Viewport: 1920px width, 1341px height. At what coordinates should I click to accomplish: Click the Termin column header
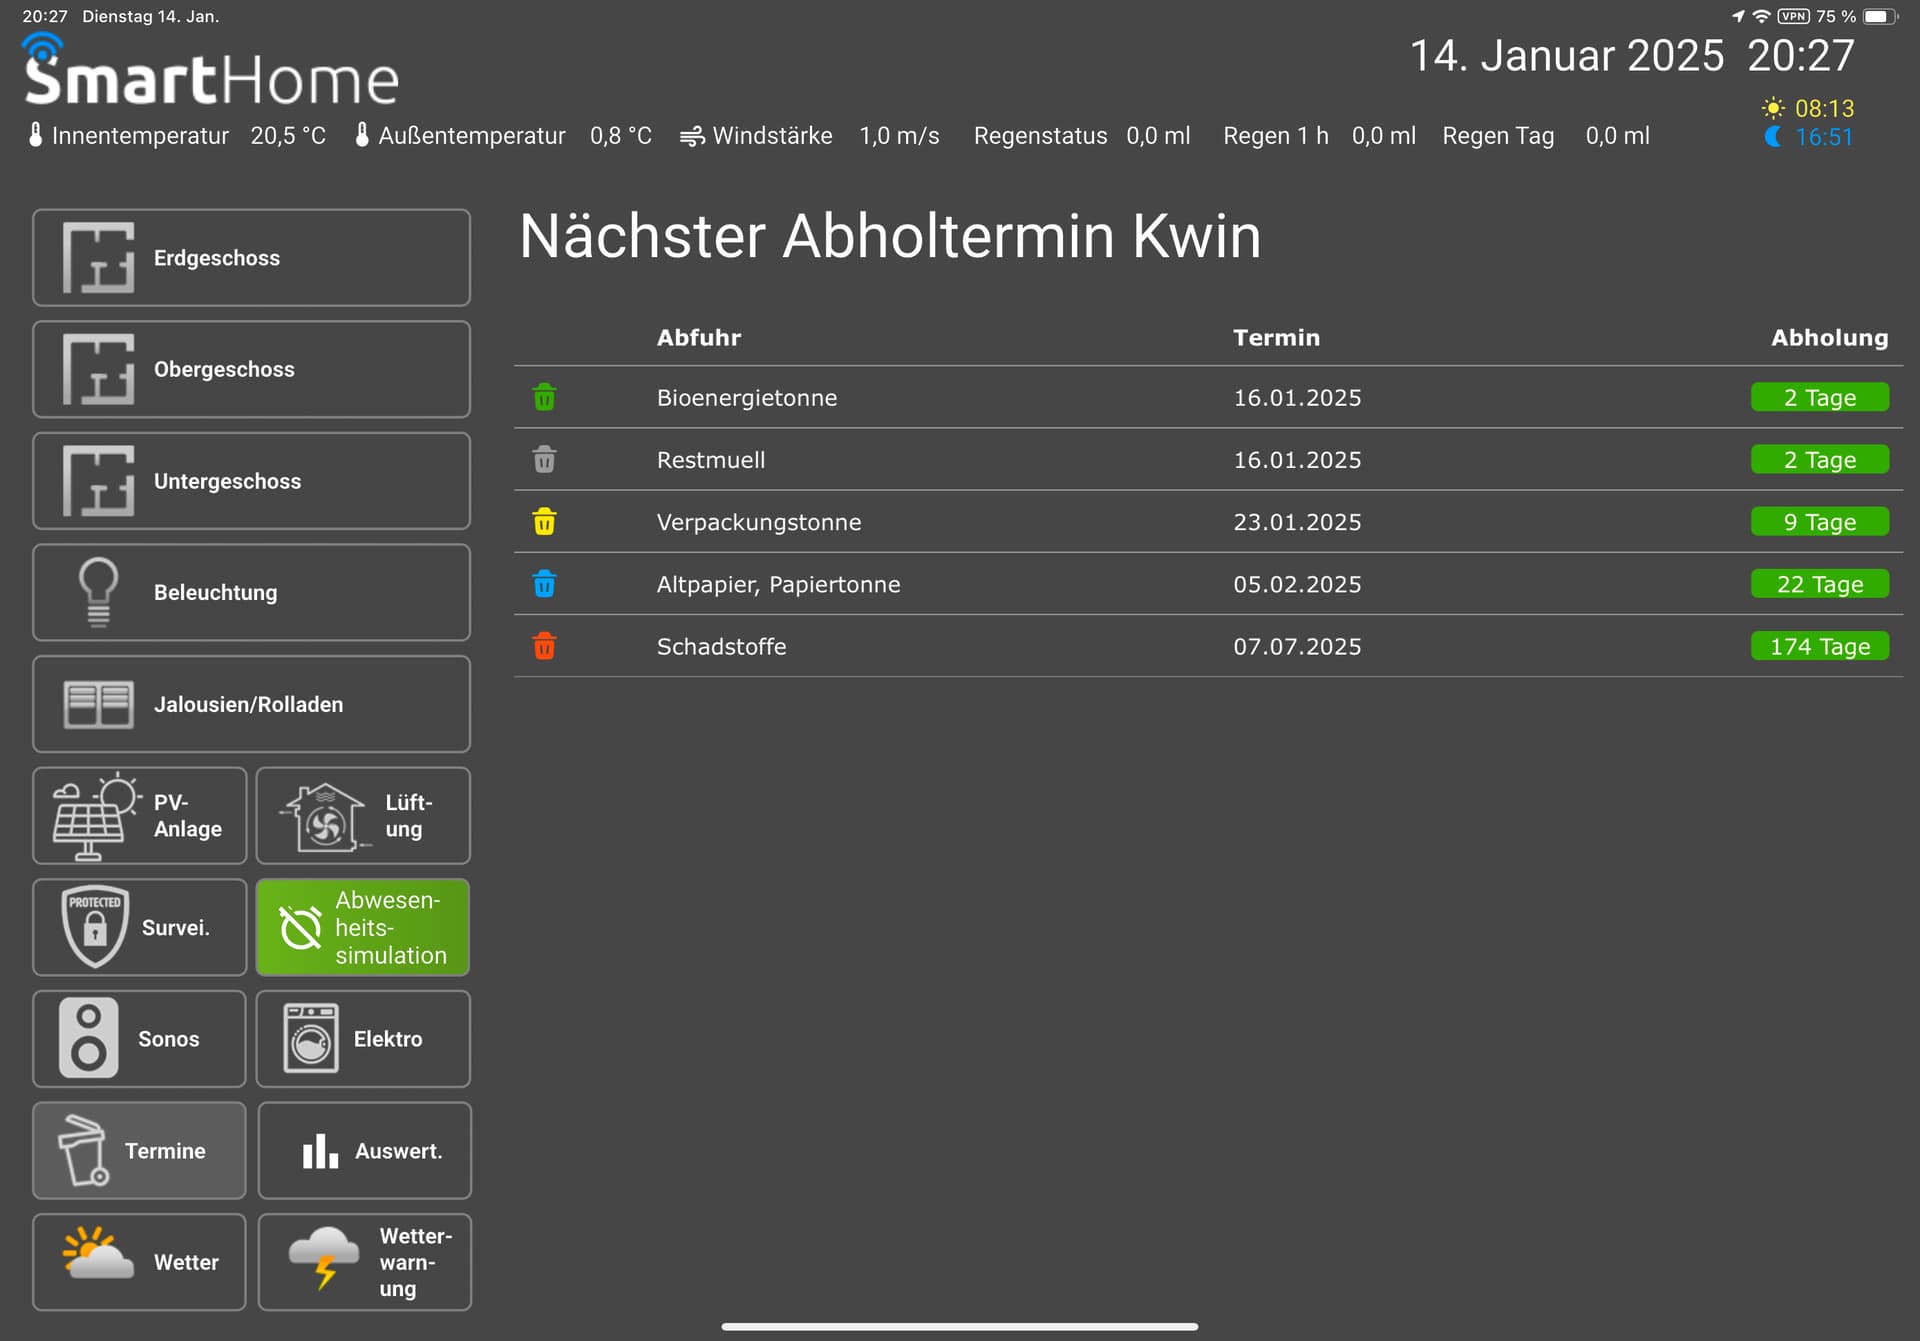pos(1276,338)
